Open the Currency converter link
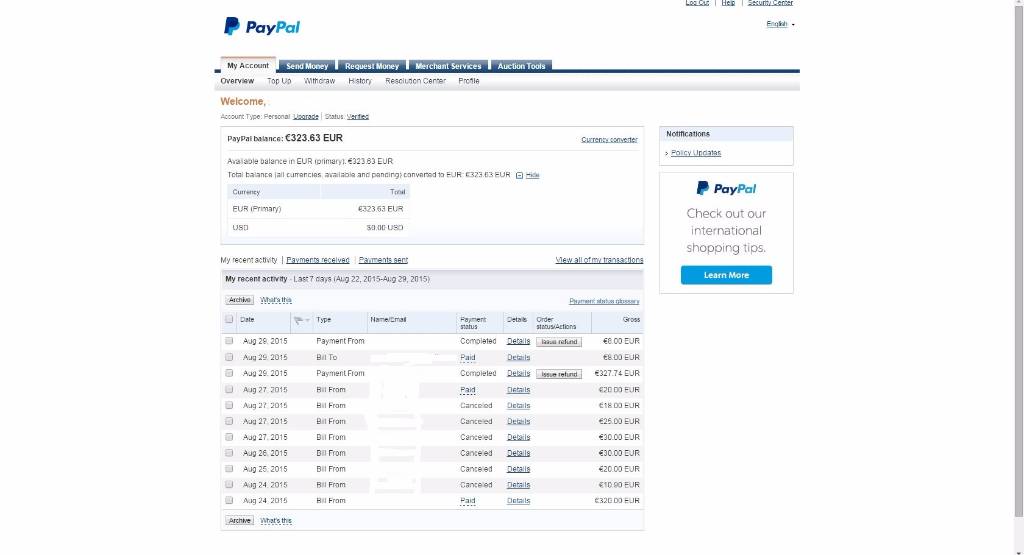1024x555 pixels. [609, 140]
